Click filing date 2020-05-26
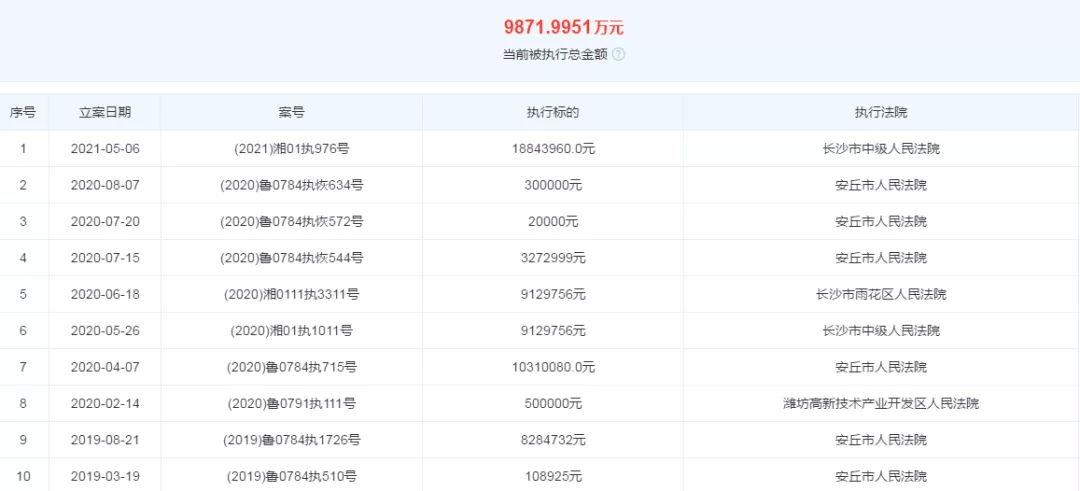This screenshot has height=491, width=1080. click(x=105, y=331)
